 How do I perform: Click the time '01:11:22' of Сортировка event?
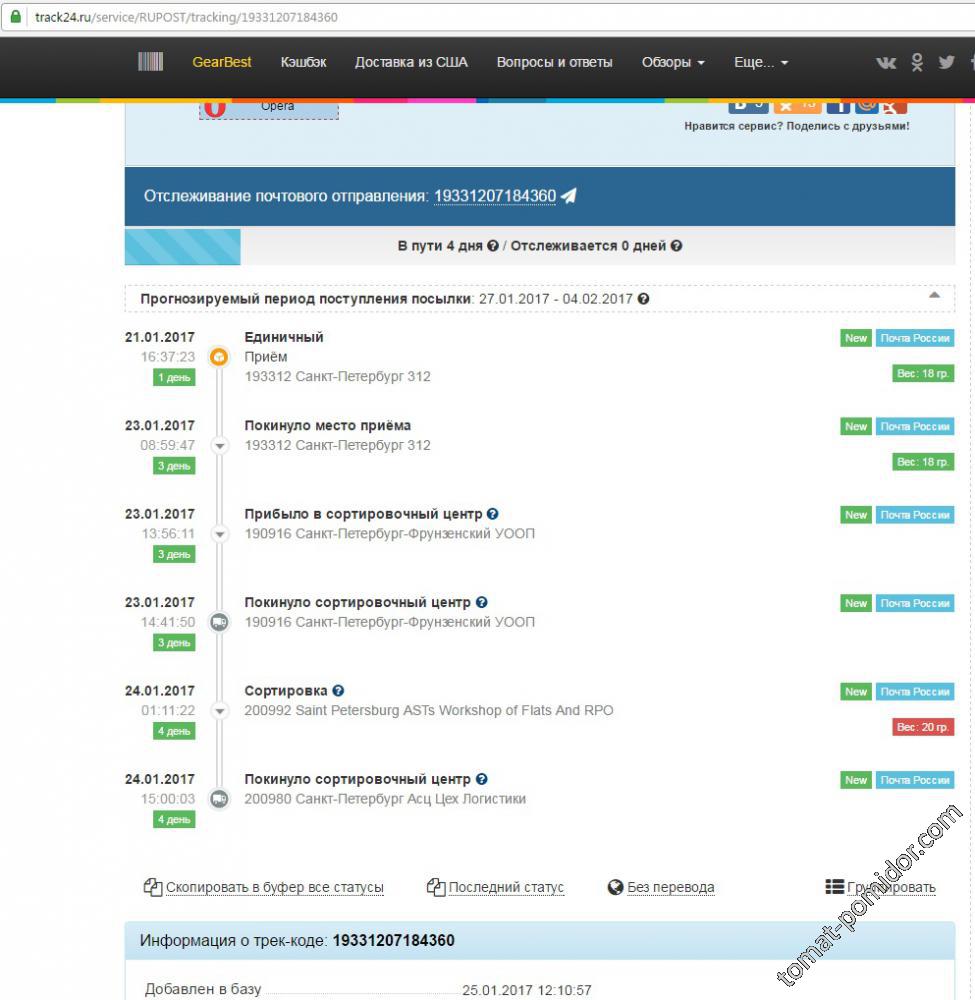[168, 710]
